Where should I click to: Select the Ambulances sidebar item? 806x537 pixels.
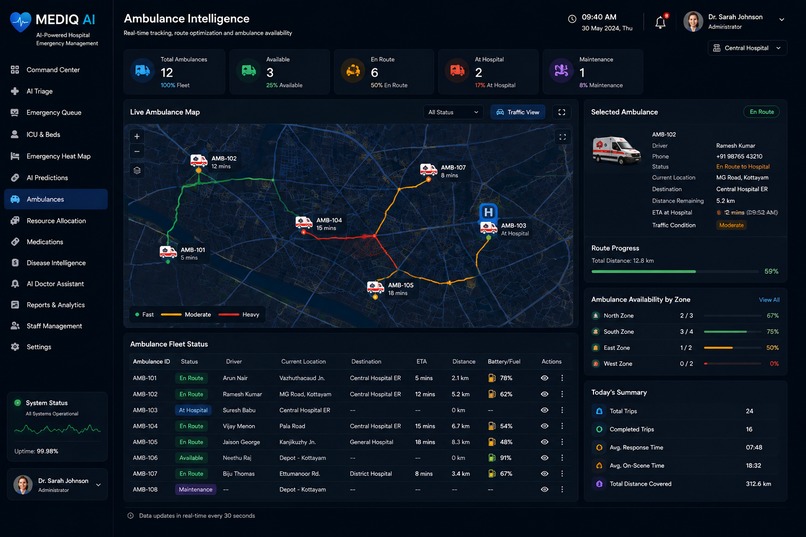56,199
